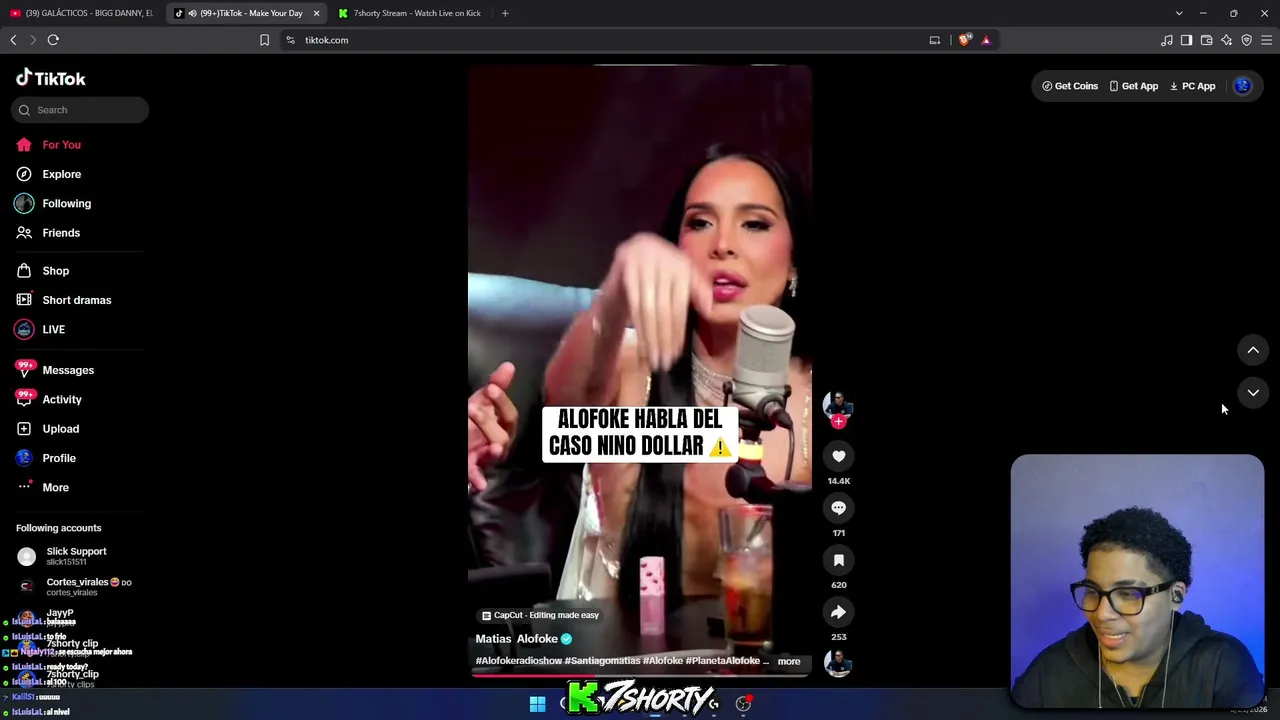Click the CapCut editing made easy tag
1280x720 pixels.
[x=540, y=615]
